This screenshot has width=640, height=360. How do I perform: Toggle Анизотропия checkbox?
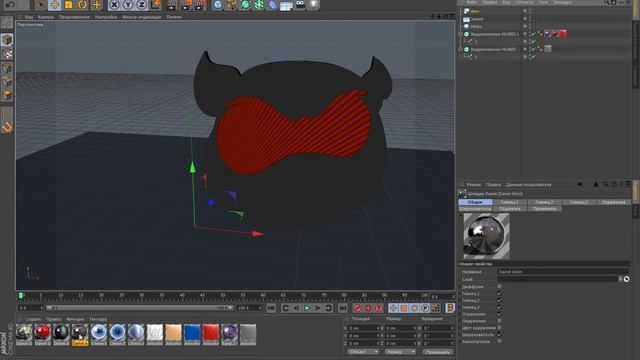point(499,341)
